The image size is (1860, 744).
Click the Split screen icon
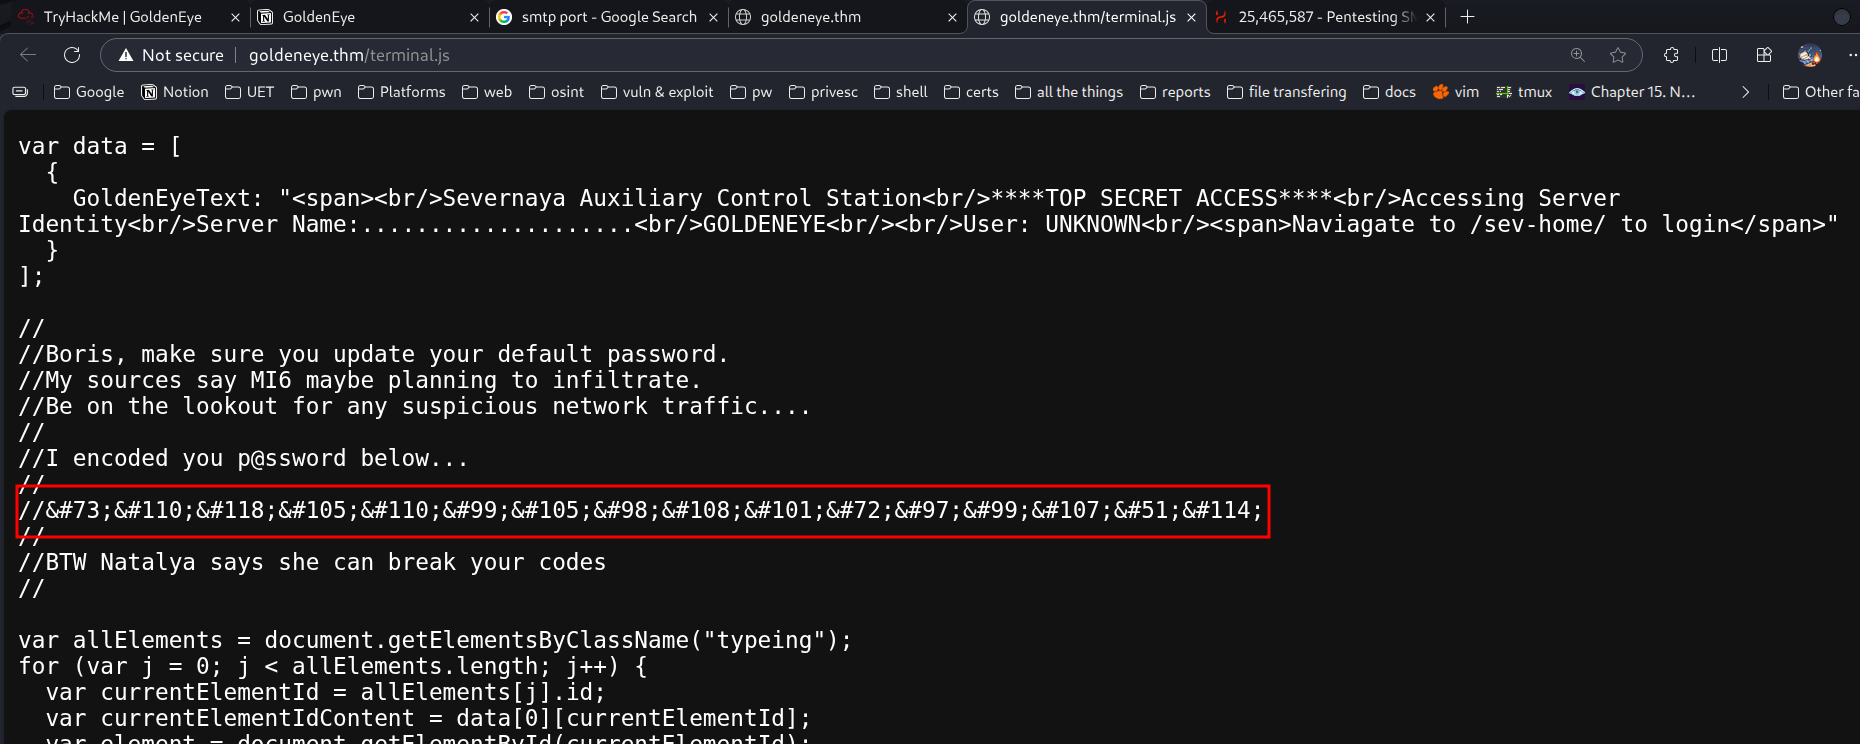[x=1719, y=55]
